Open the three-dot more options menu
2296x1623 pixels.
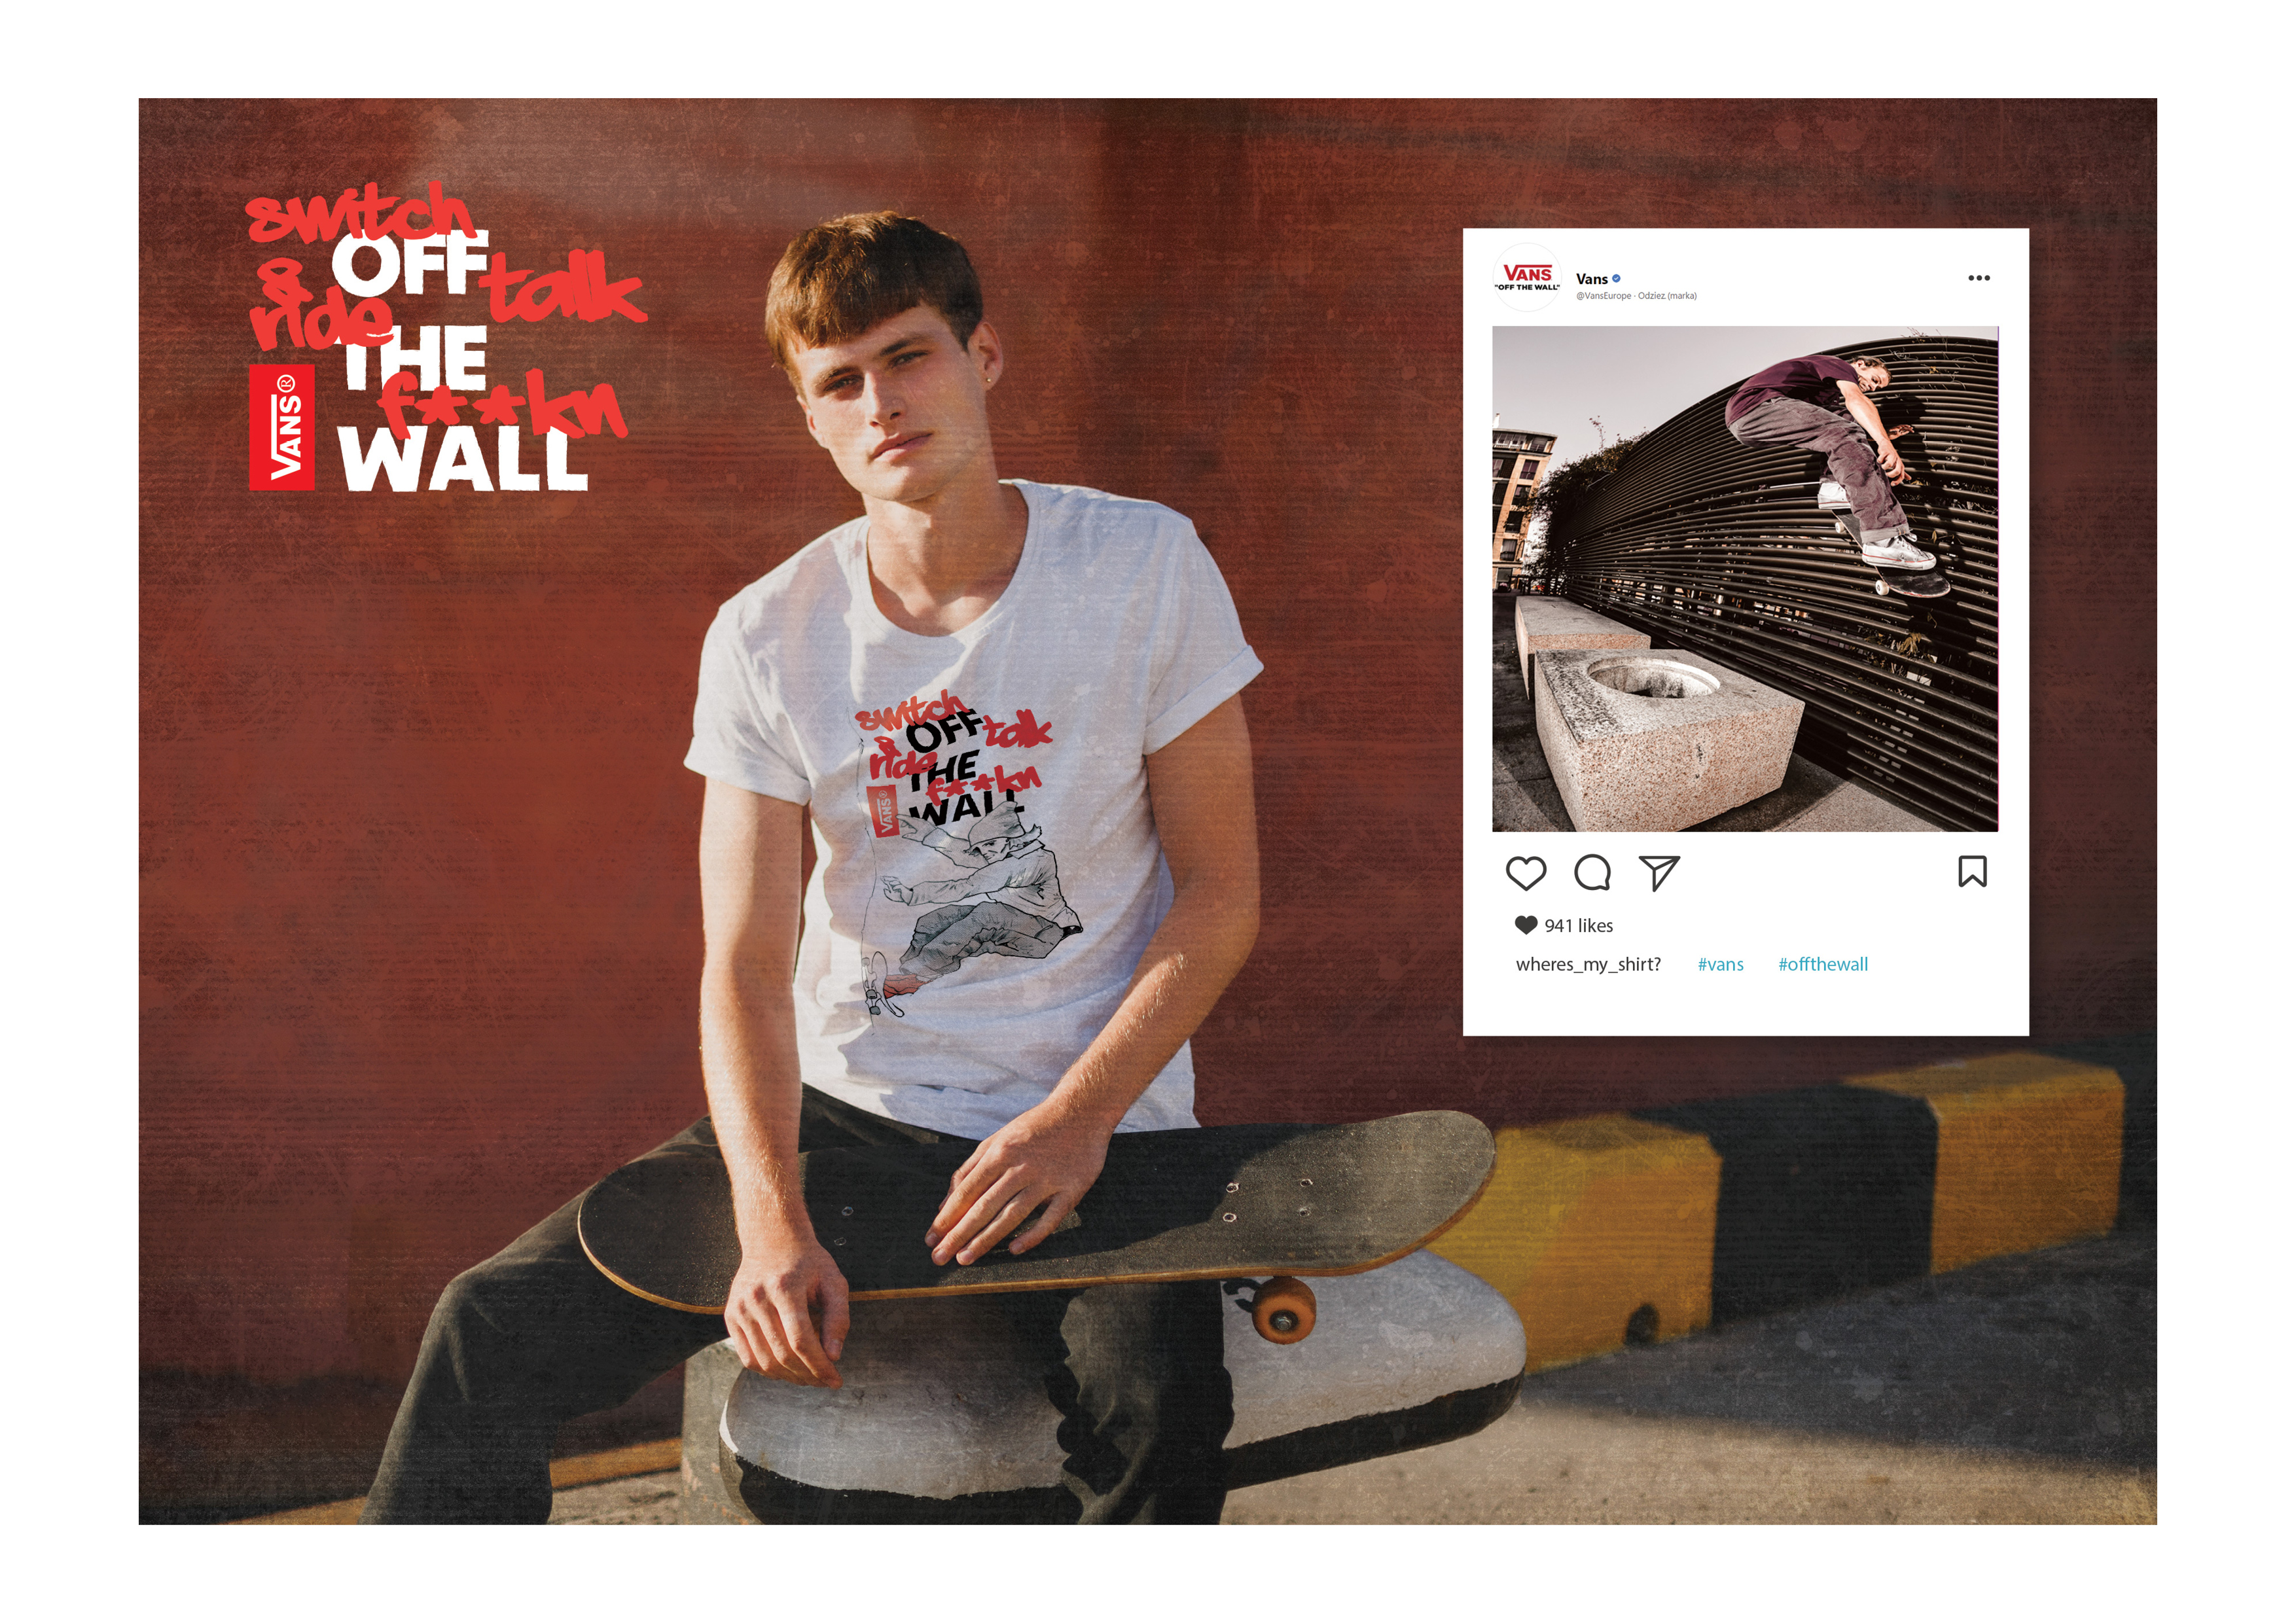1979,278
